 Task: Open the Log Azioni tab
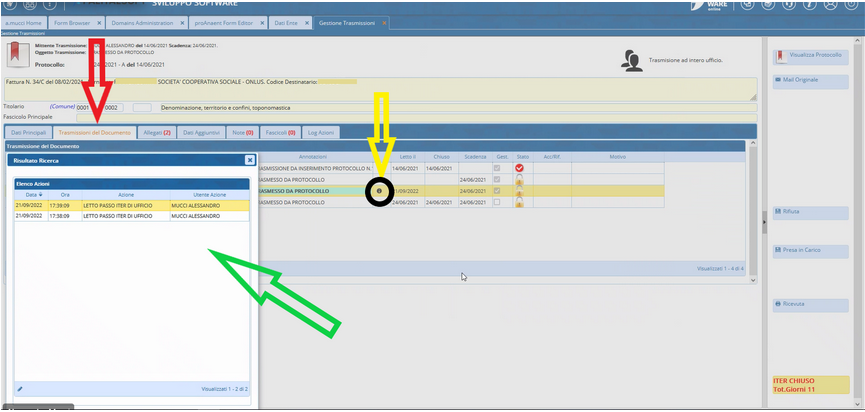(321, 132)
